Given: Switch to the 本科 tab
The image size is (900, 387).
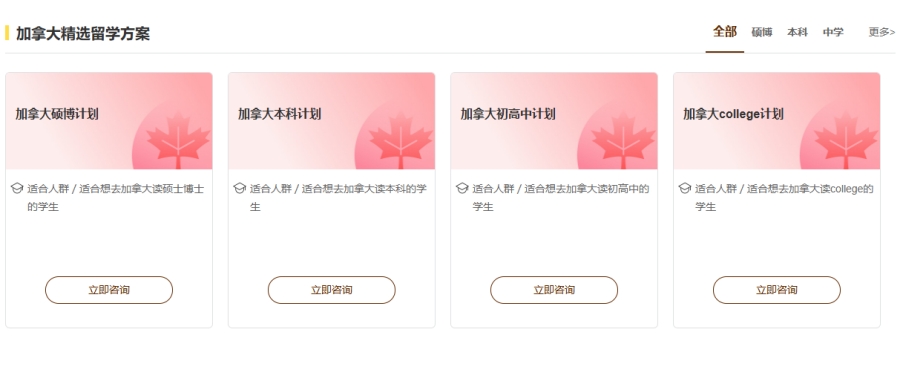Looking at the screenshot, I should 797,33.
